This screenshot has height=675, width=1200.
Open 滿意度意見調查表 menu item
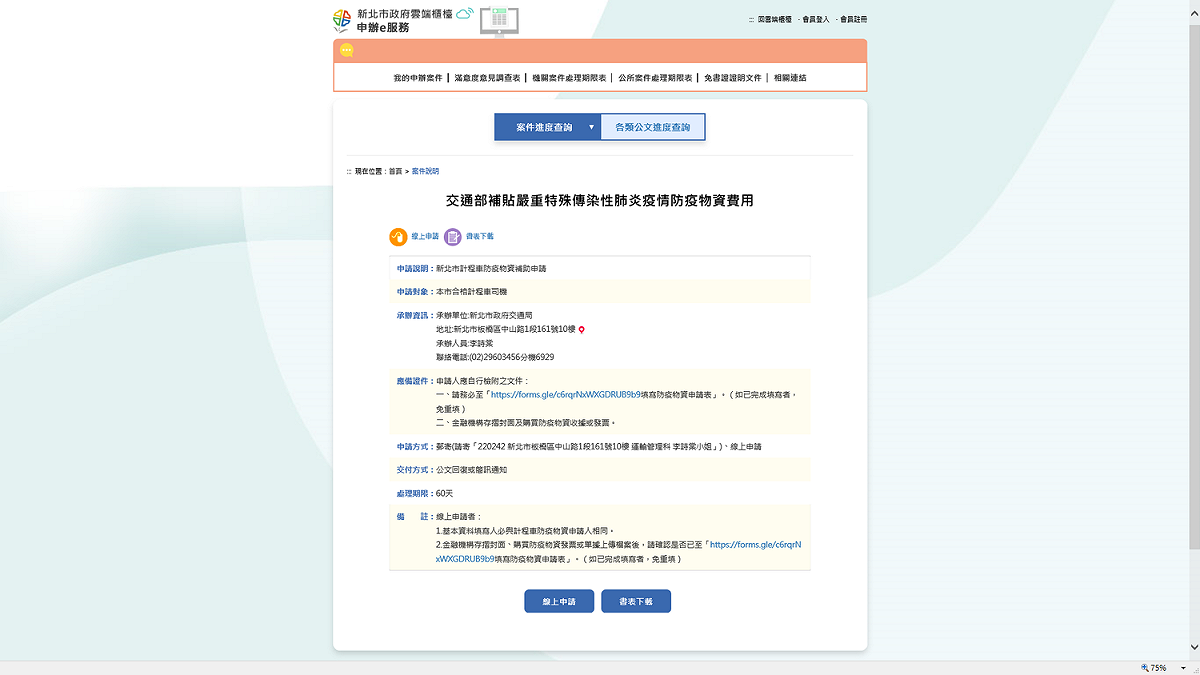pos(487,77)
